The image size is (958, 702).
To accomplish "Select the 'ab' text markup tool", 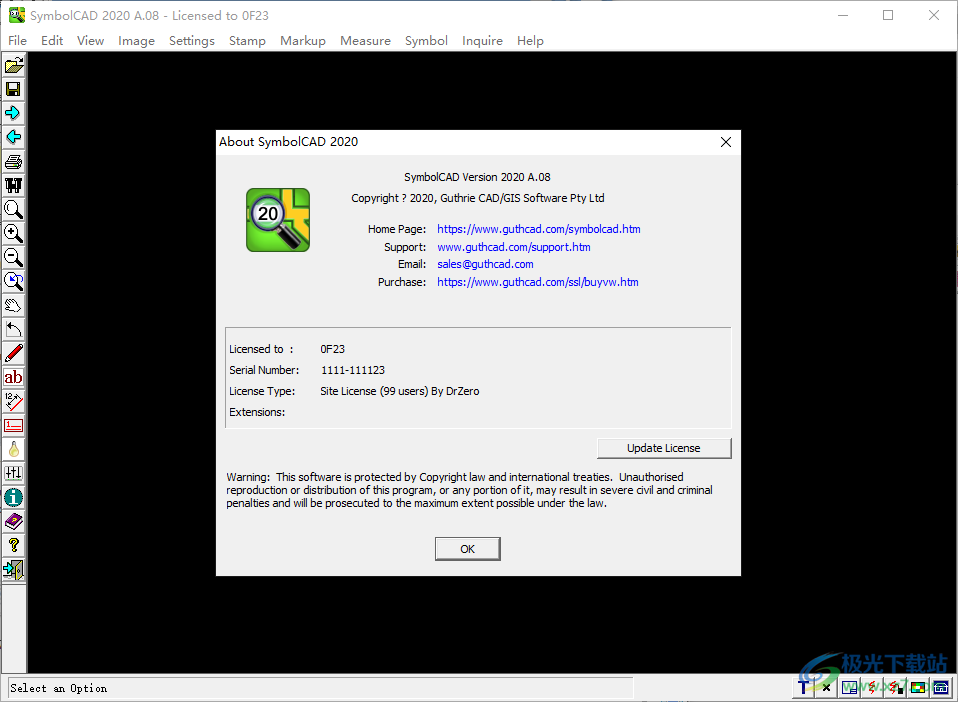I will (x=13, y=377).
